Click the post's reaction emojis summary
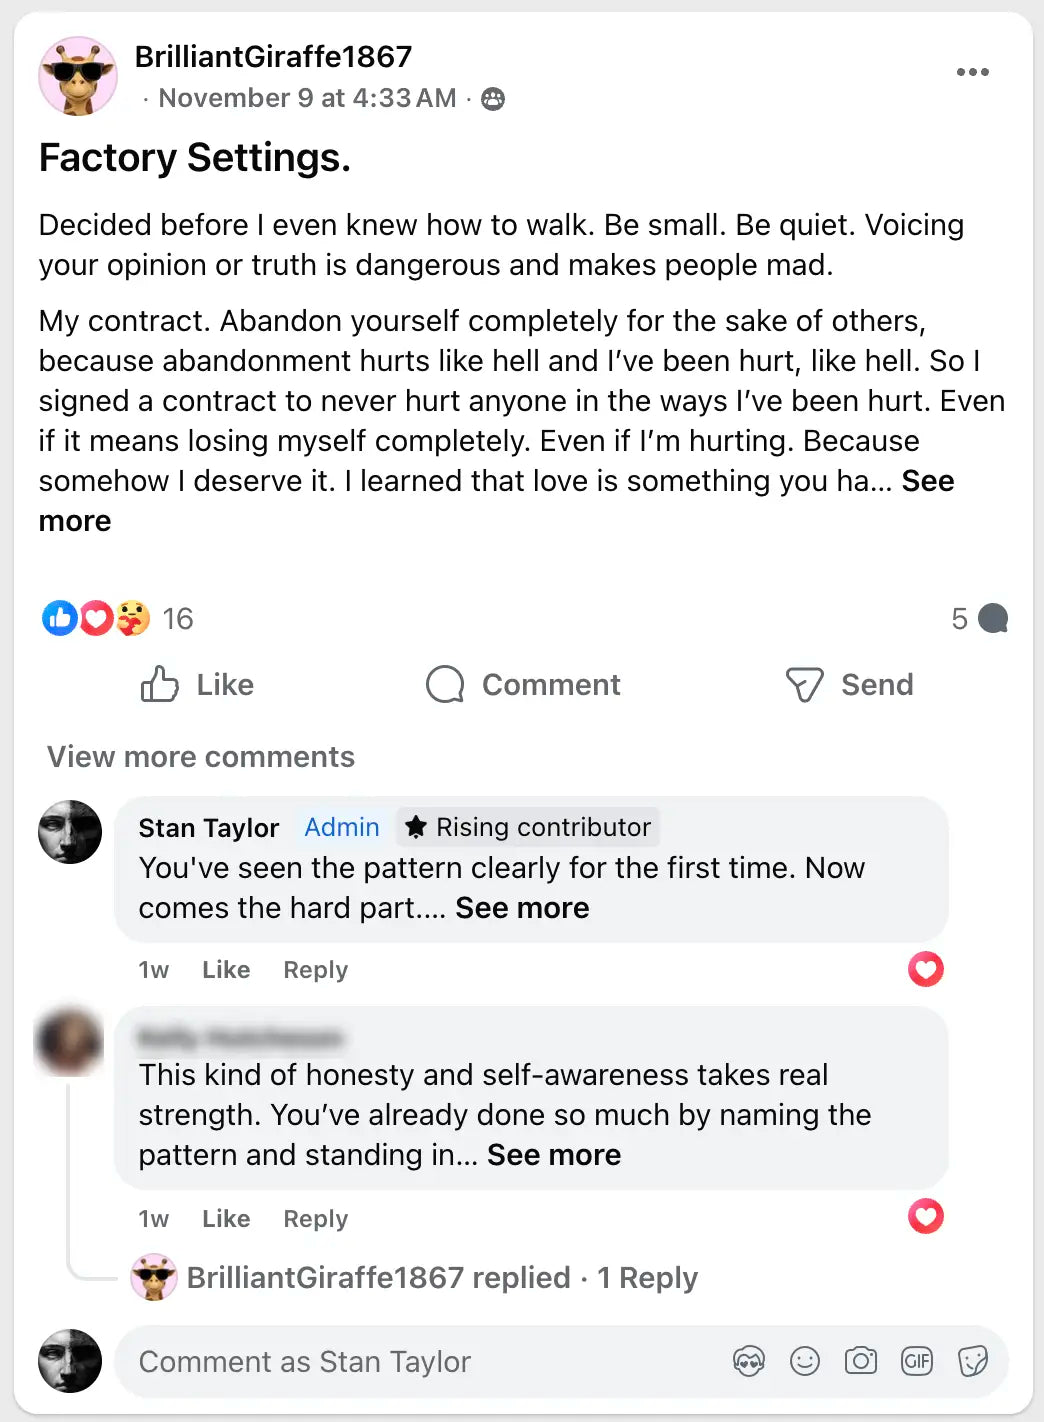Screen dimensions: 1044x1422 [96, 619]
